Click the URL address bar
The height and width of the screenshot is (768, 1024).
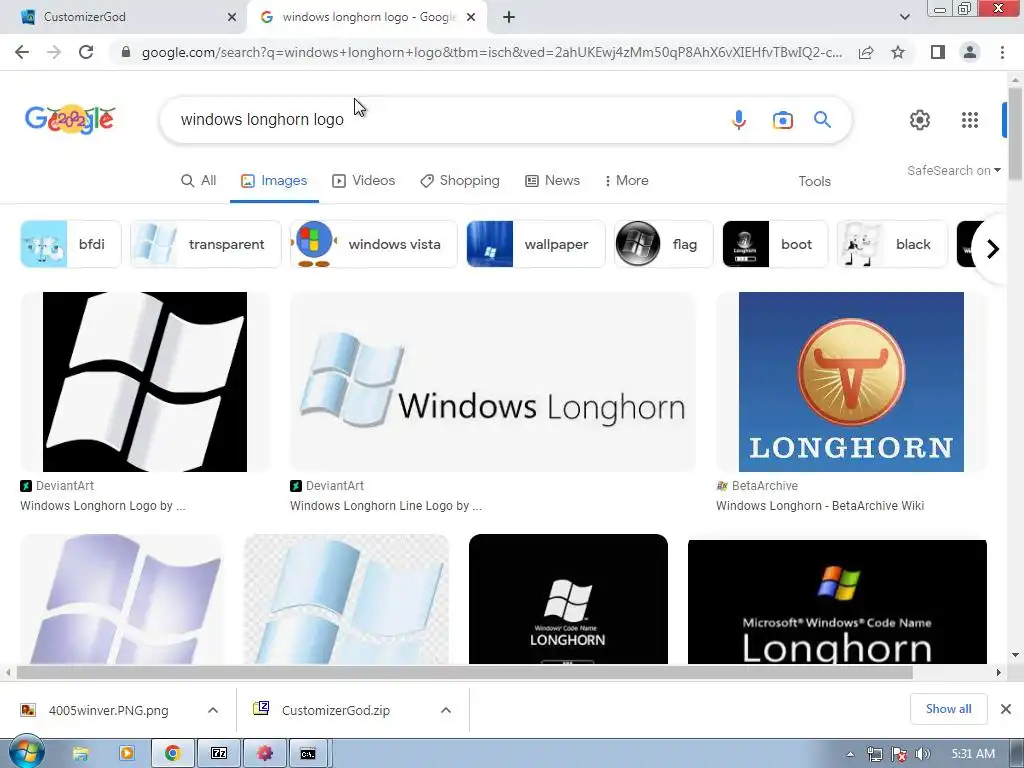491,52
